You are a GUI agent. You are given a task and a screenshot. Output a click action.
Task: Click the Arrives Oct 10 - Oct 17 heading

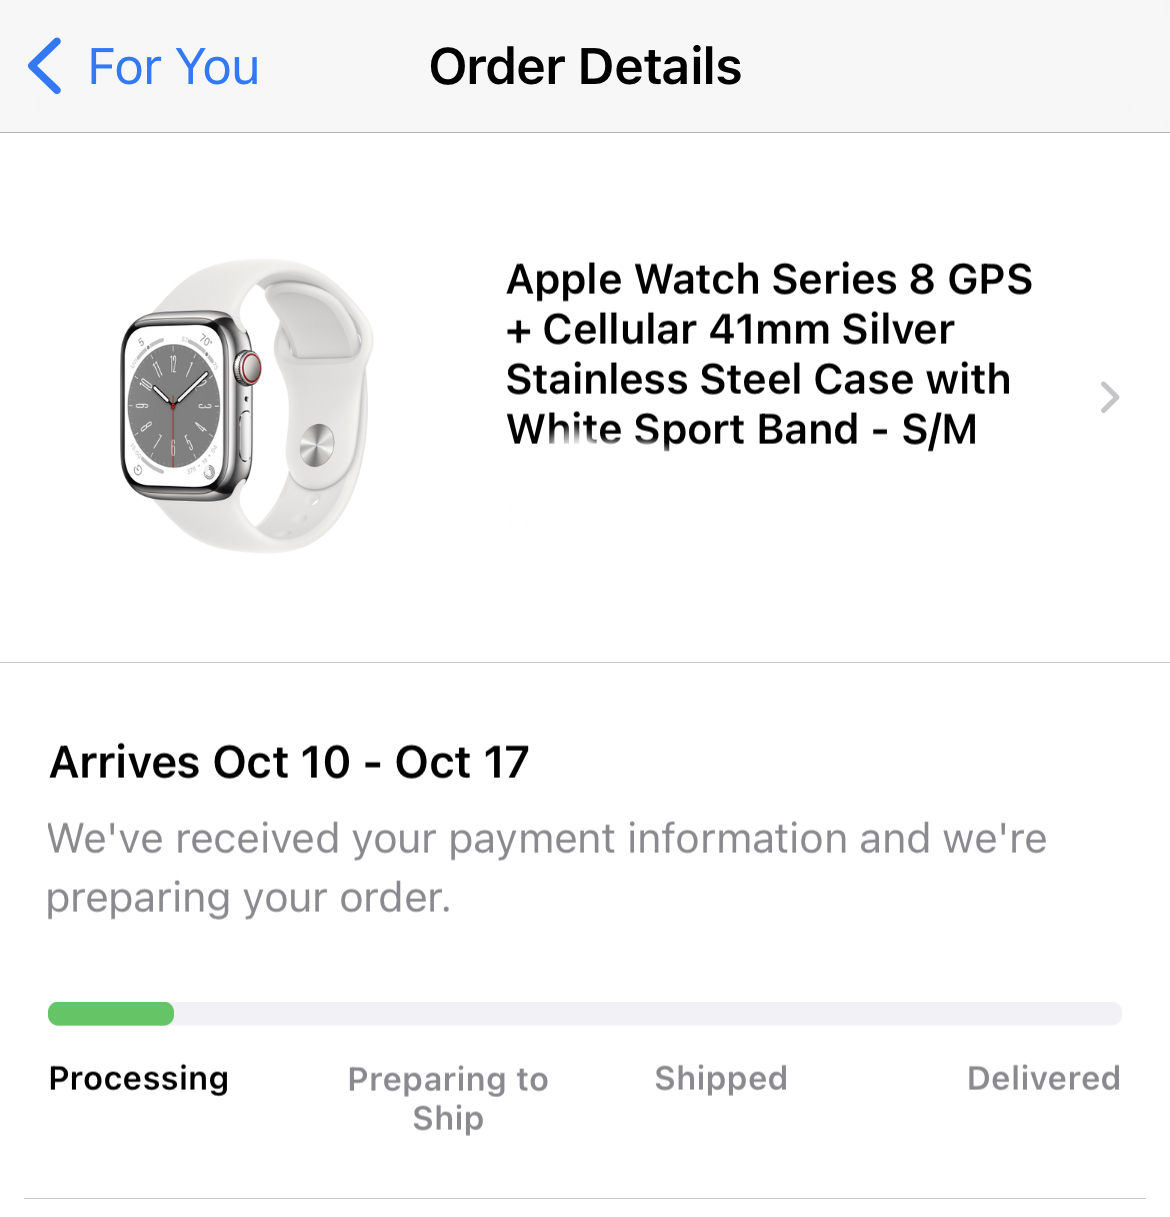(289, 762)
